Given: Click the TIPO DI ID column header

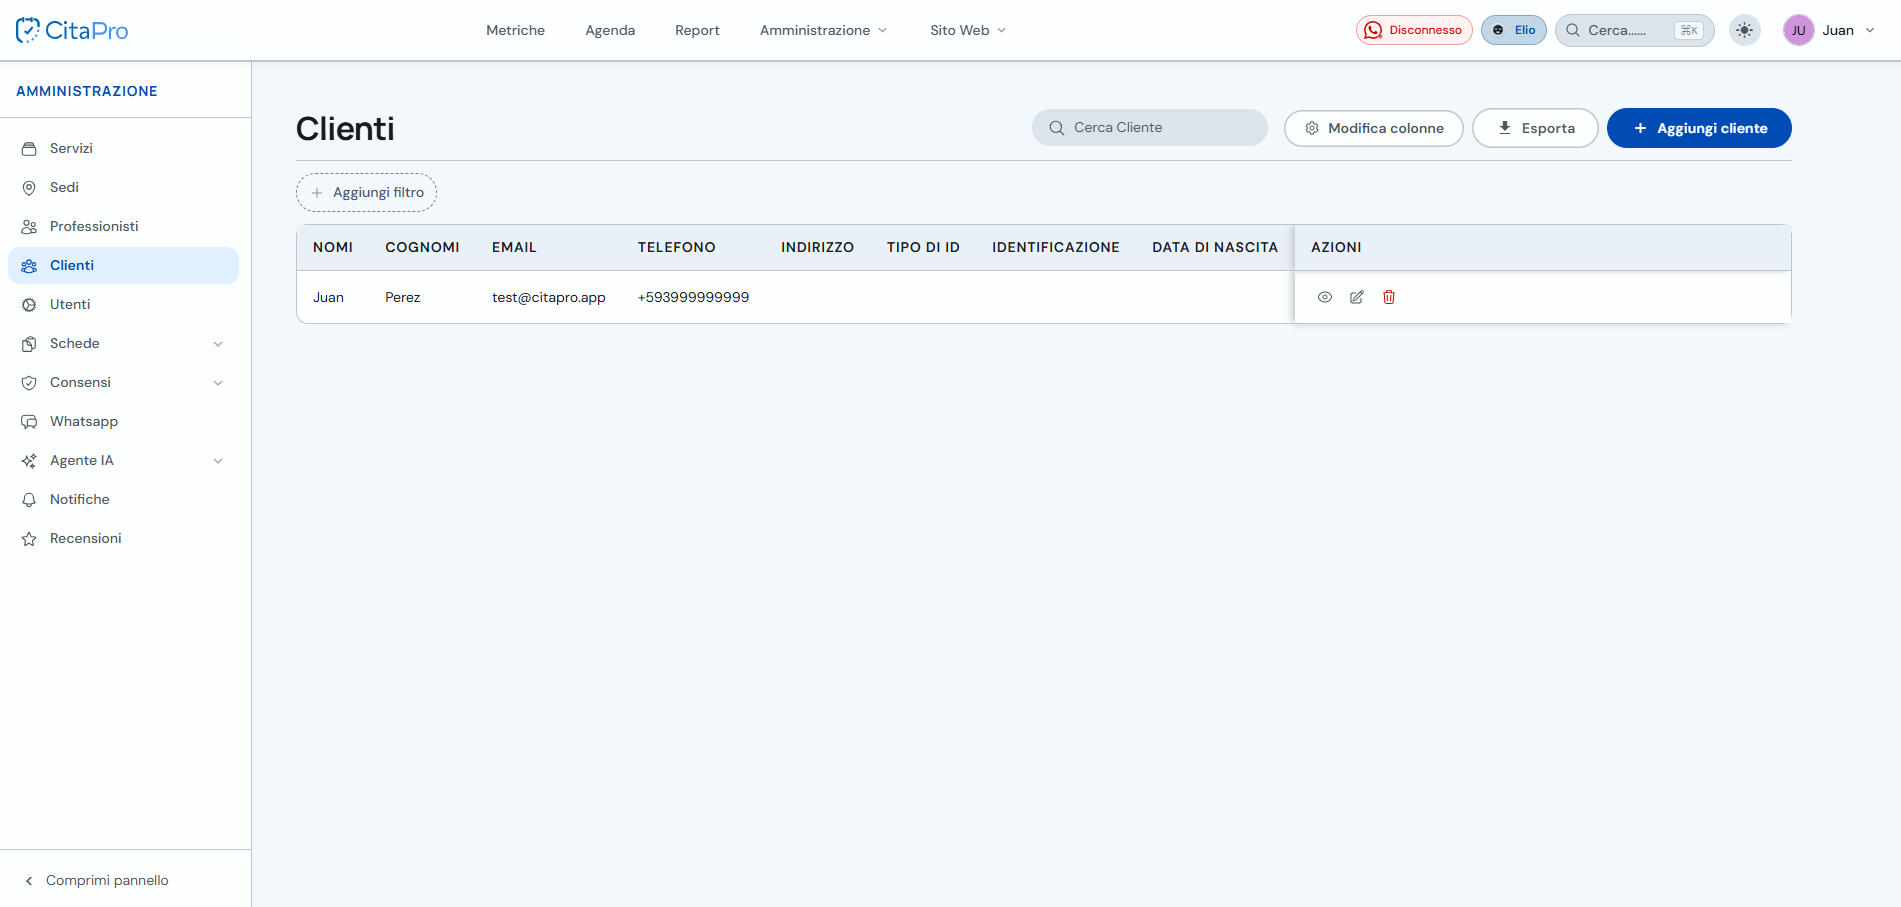Looking at the screenshot, I should pyautogui.click(x=923, y=247).
